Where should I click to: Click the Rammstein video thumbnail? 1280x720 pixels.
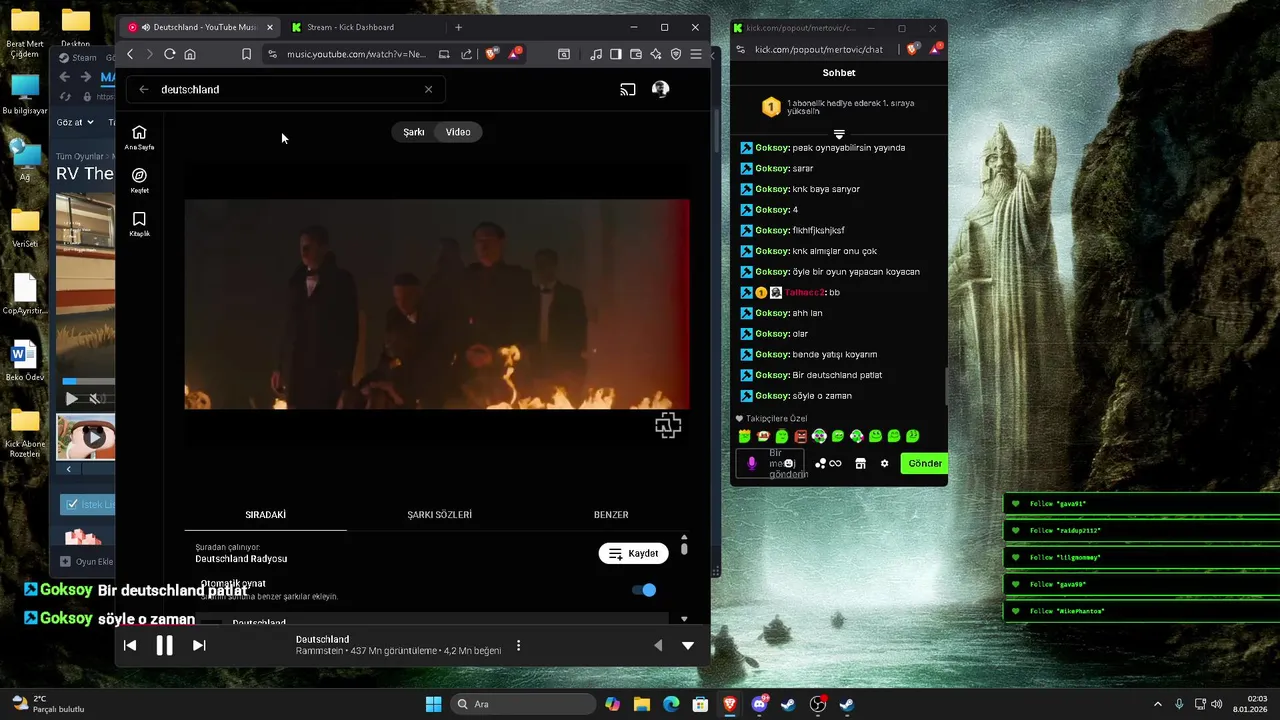(x=437, y=304)
